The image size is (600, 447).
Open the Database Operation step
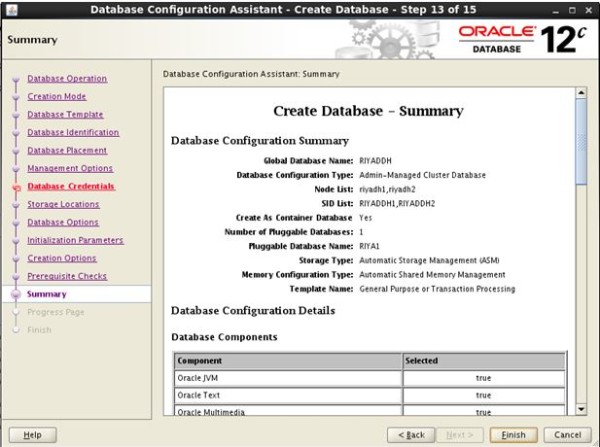pyautogui.click(x=67, y=78)
